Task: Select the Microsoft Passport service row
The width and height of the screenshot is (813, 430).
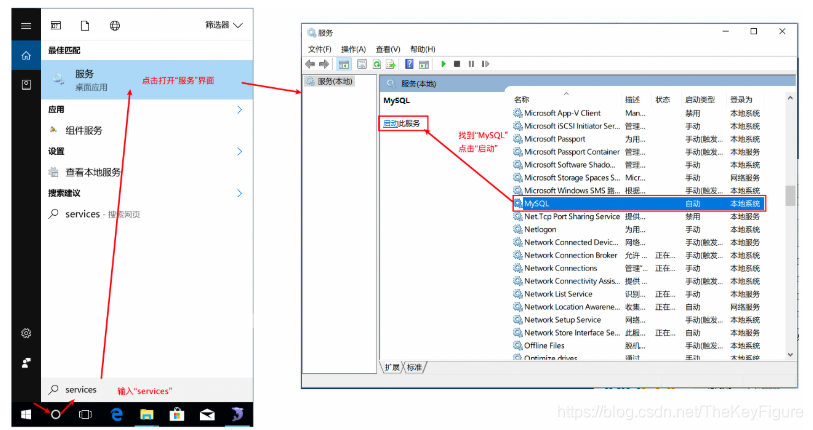Action: tap(639, 139)
